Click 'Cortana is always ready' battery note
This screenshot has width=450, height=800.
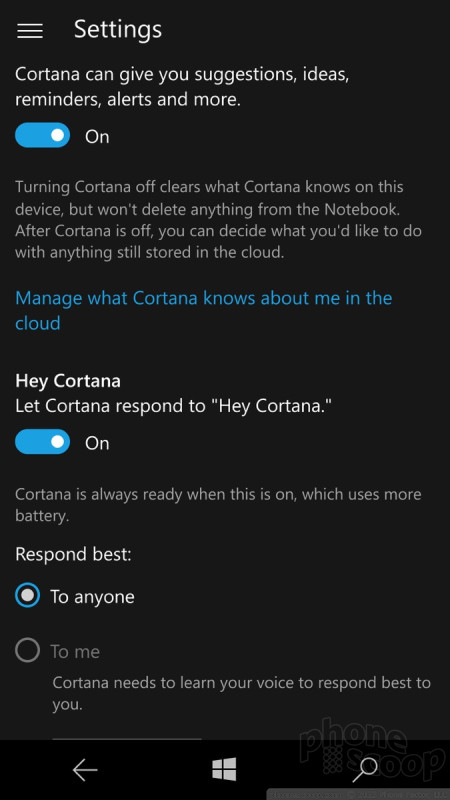point(218,505)
